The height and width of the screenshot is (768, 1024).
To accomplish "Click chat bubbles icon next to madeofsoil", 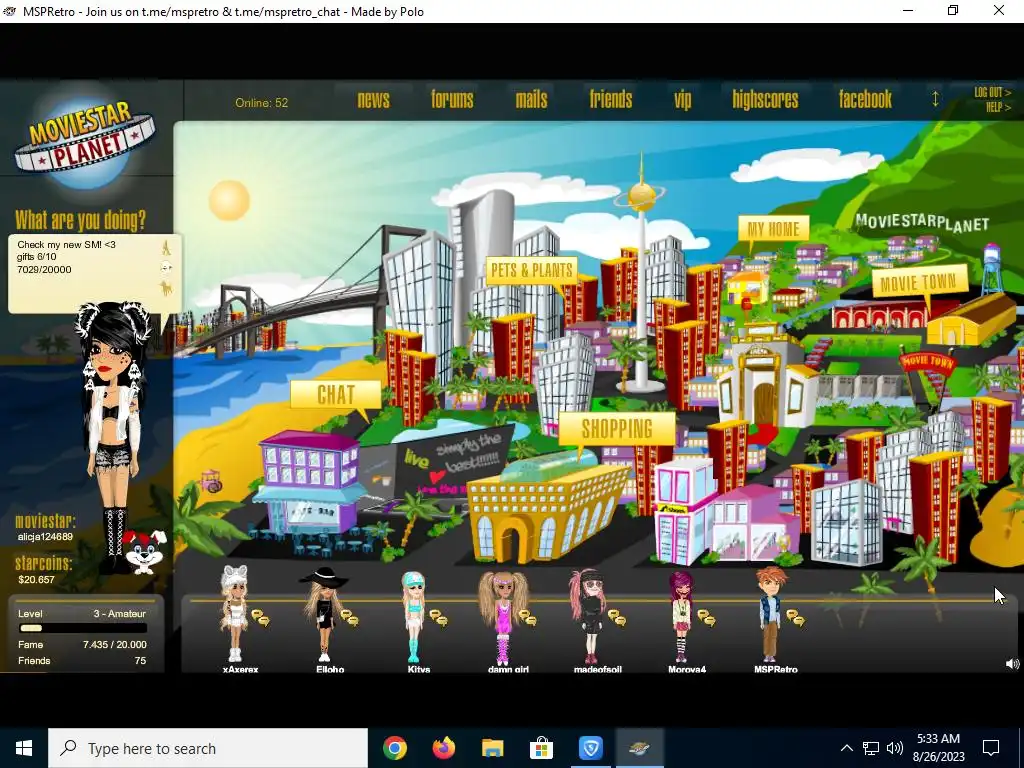I will pos(617,617).
